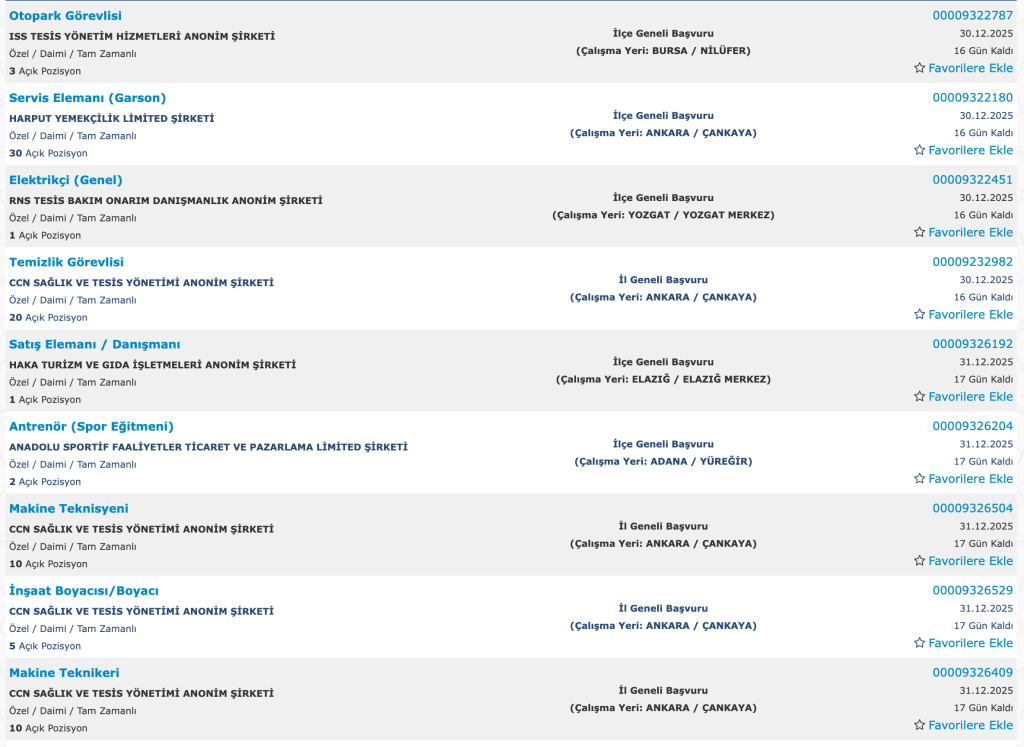Image resolution: width=1024 pixels, height=747 pixels.
Task: Star the Antrenör (Spor Eğitmeni) listing
Action: pos(920,478)
